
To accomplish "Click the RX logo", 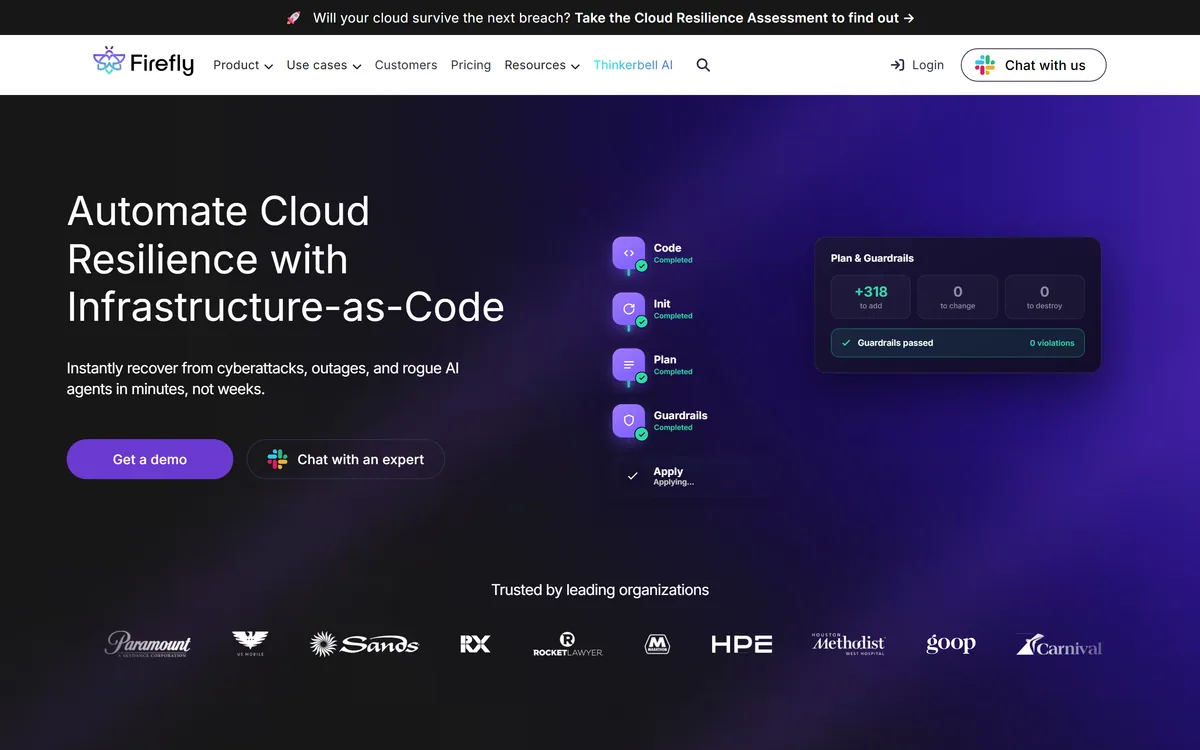I will 475,644.
